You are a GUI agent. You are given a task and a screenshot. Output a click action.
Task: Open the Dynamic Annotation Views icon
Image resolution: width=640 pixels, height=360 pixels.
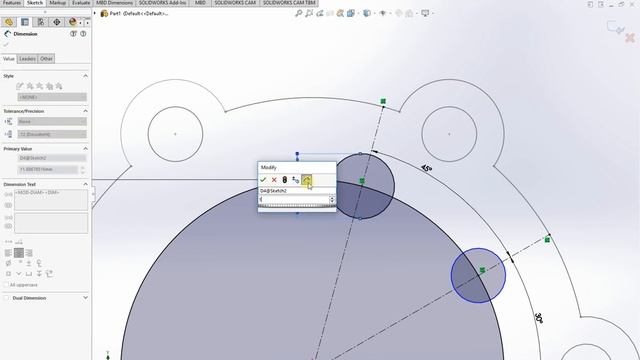pyautogui.click(x=340, y=13)
